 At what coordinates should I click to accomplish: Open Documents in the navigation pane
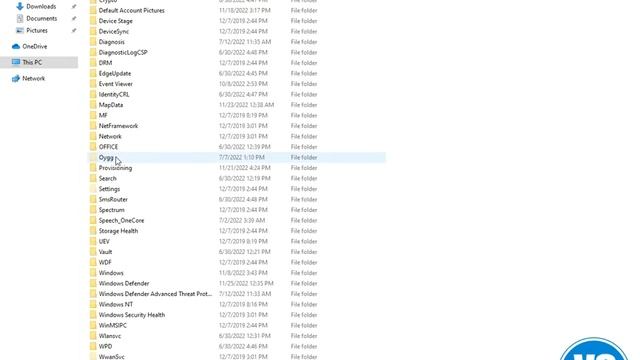pyautogui.click(x=42, y=18)
